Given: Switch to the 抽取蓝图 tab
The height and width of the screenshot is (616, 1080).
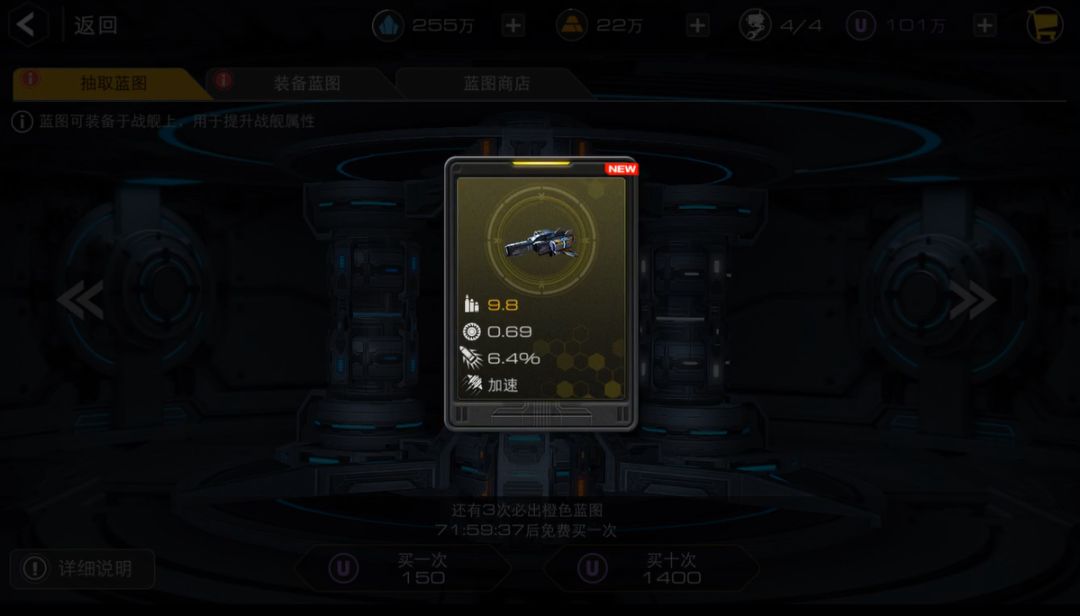Looking at the screenshot, I should pyautogui.click(x=112, y=83).
